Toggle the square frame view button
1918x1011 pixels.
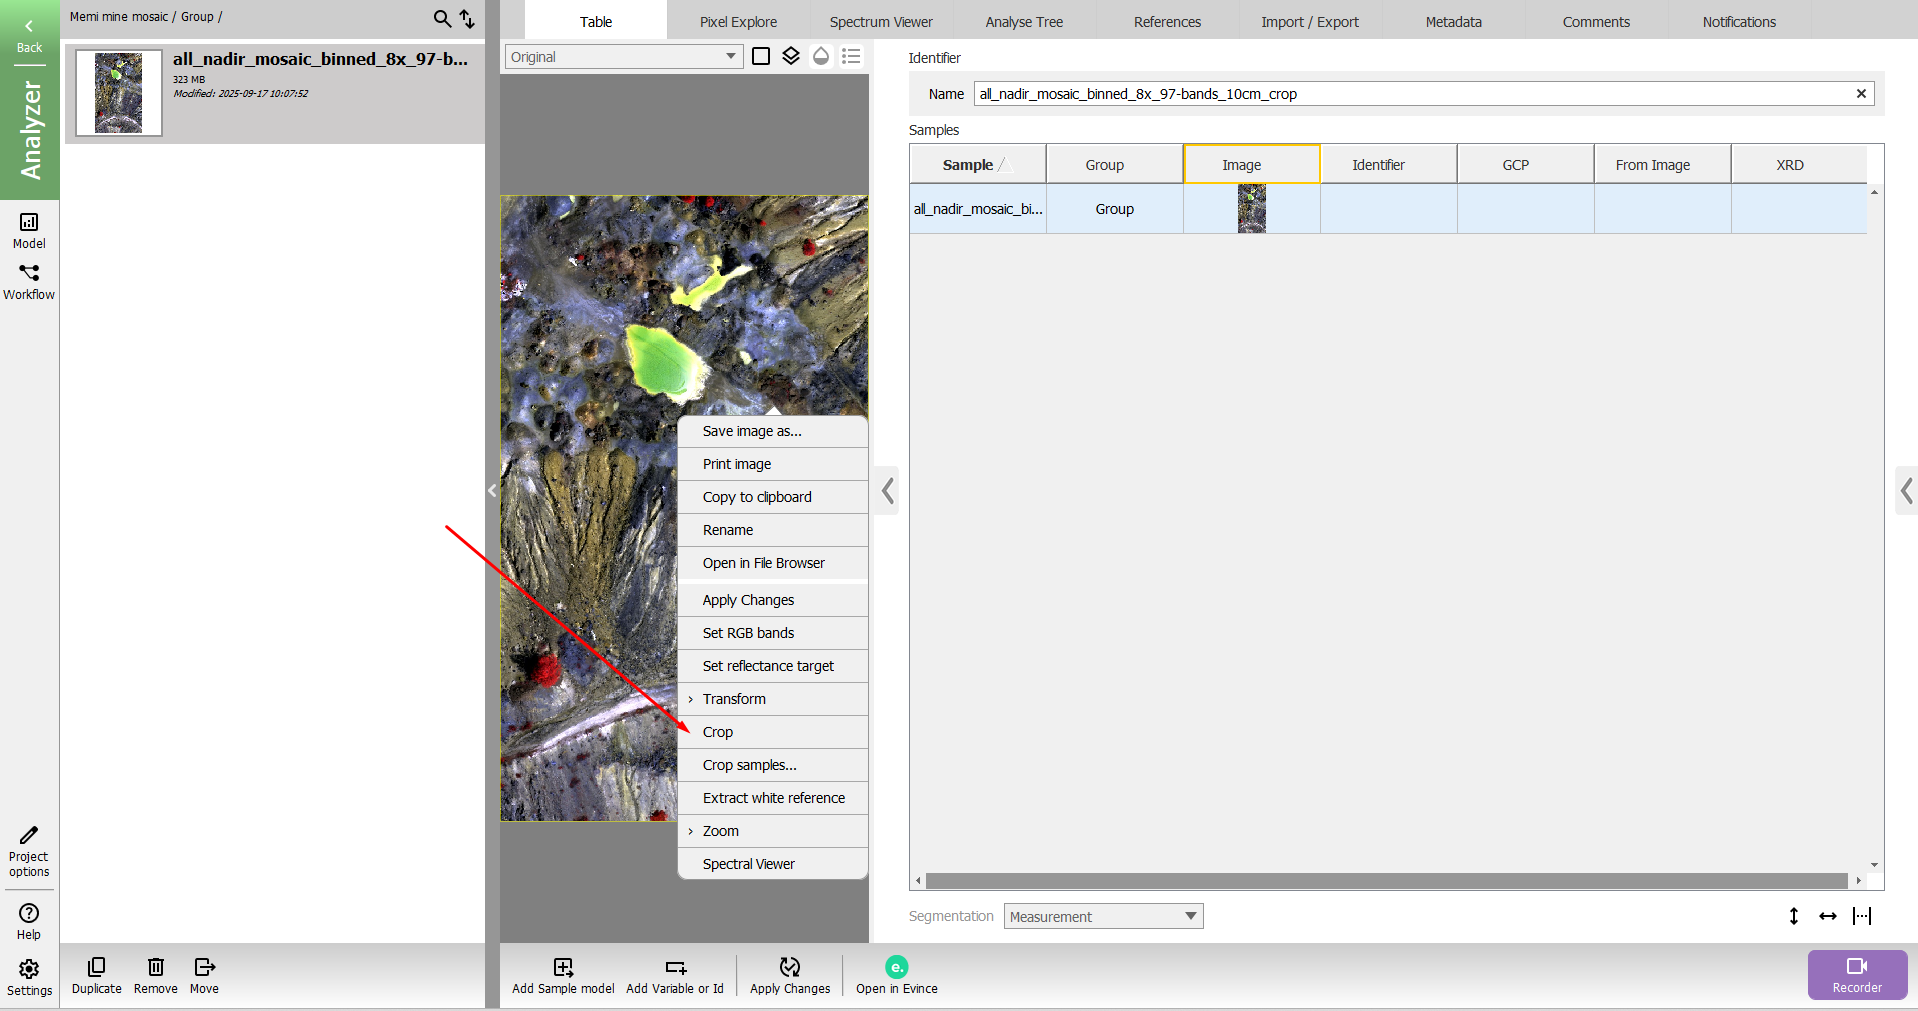point(761,56)
